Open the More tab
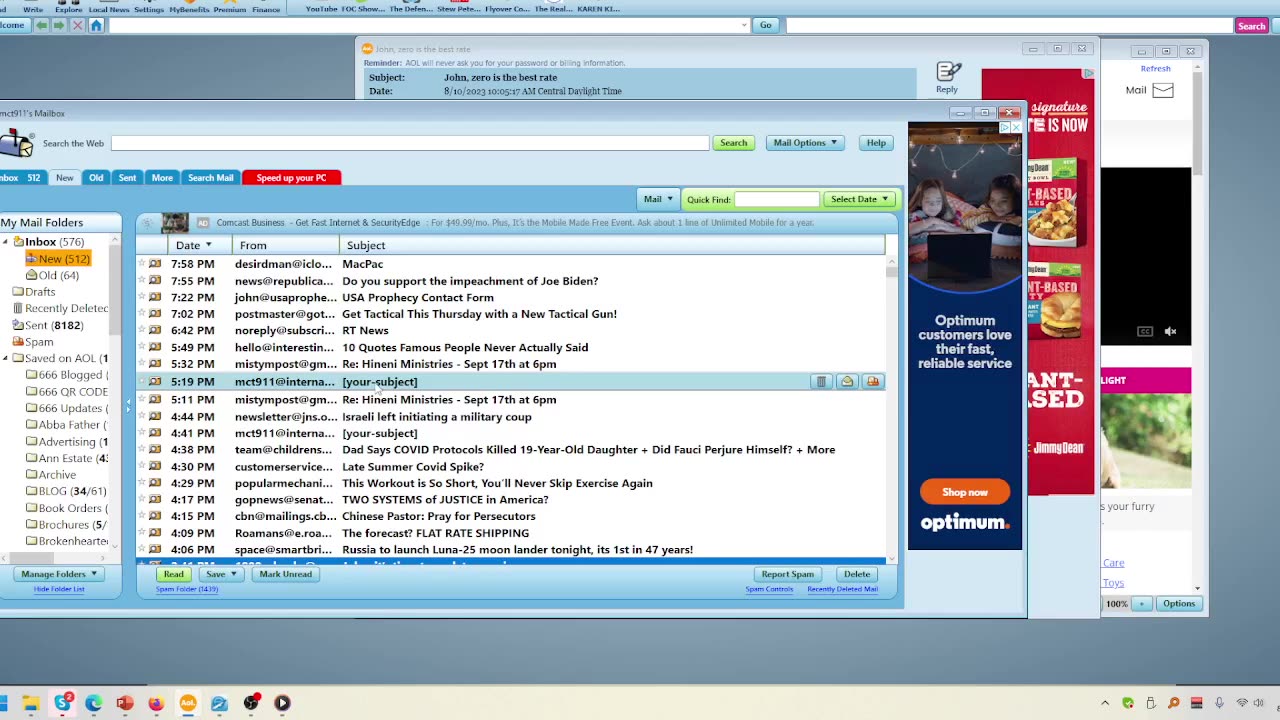The width and height of the screenshot is (1280, 720). tap(162, 178)
